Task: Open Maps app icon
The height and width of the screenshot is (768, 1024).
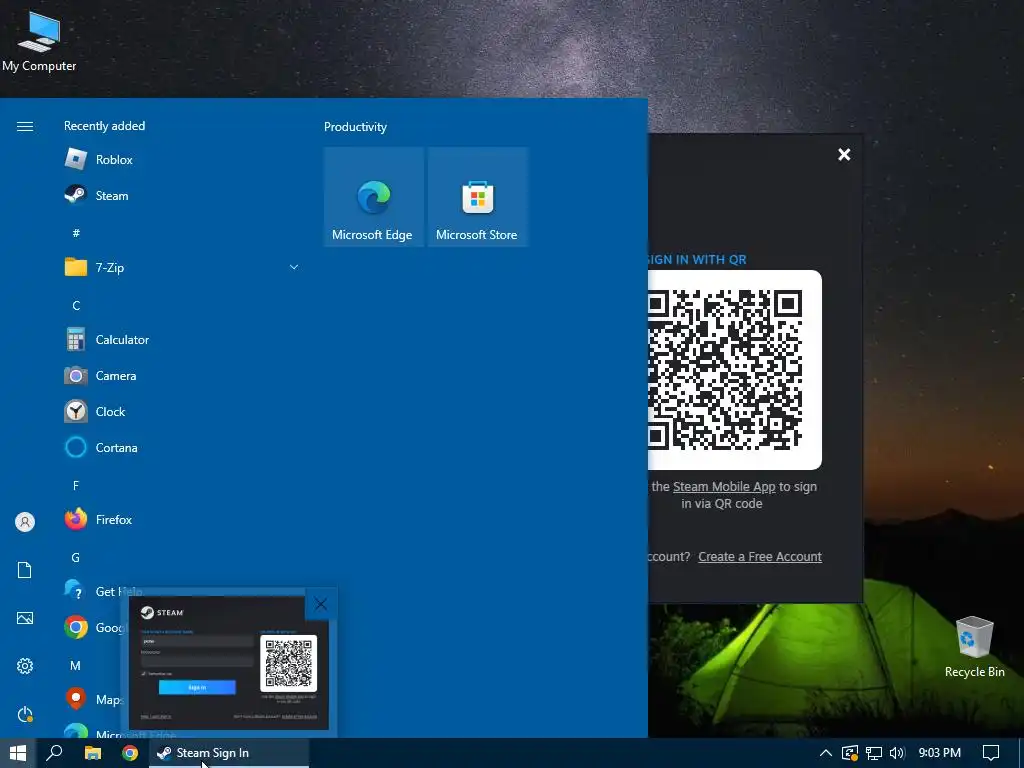Action: 76,699
